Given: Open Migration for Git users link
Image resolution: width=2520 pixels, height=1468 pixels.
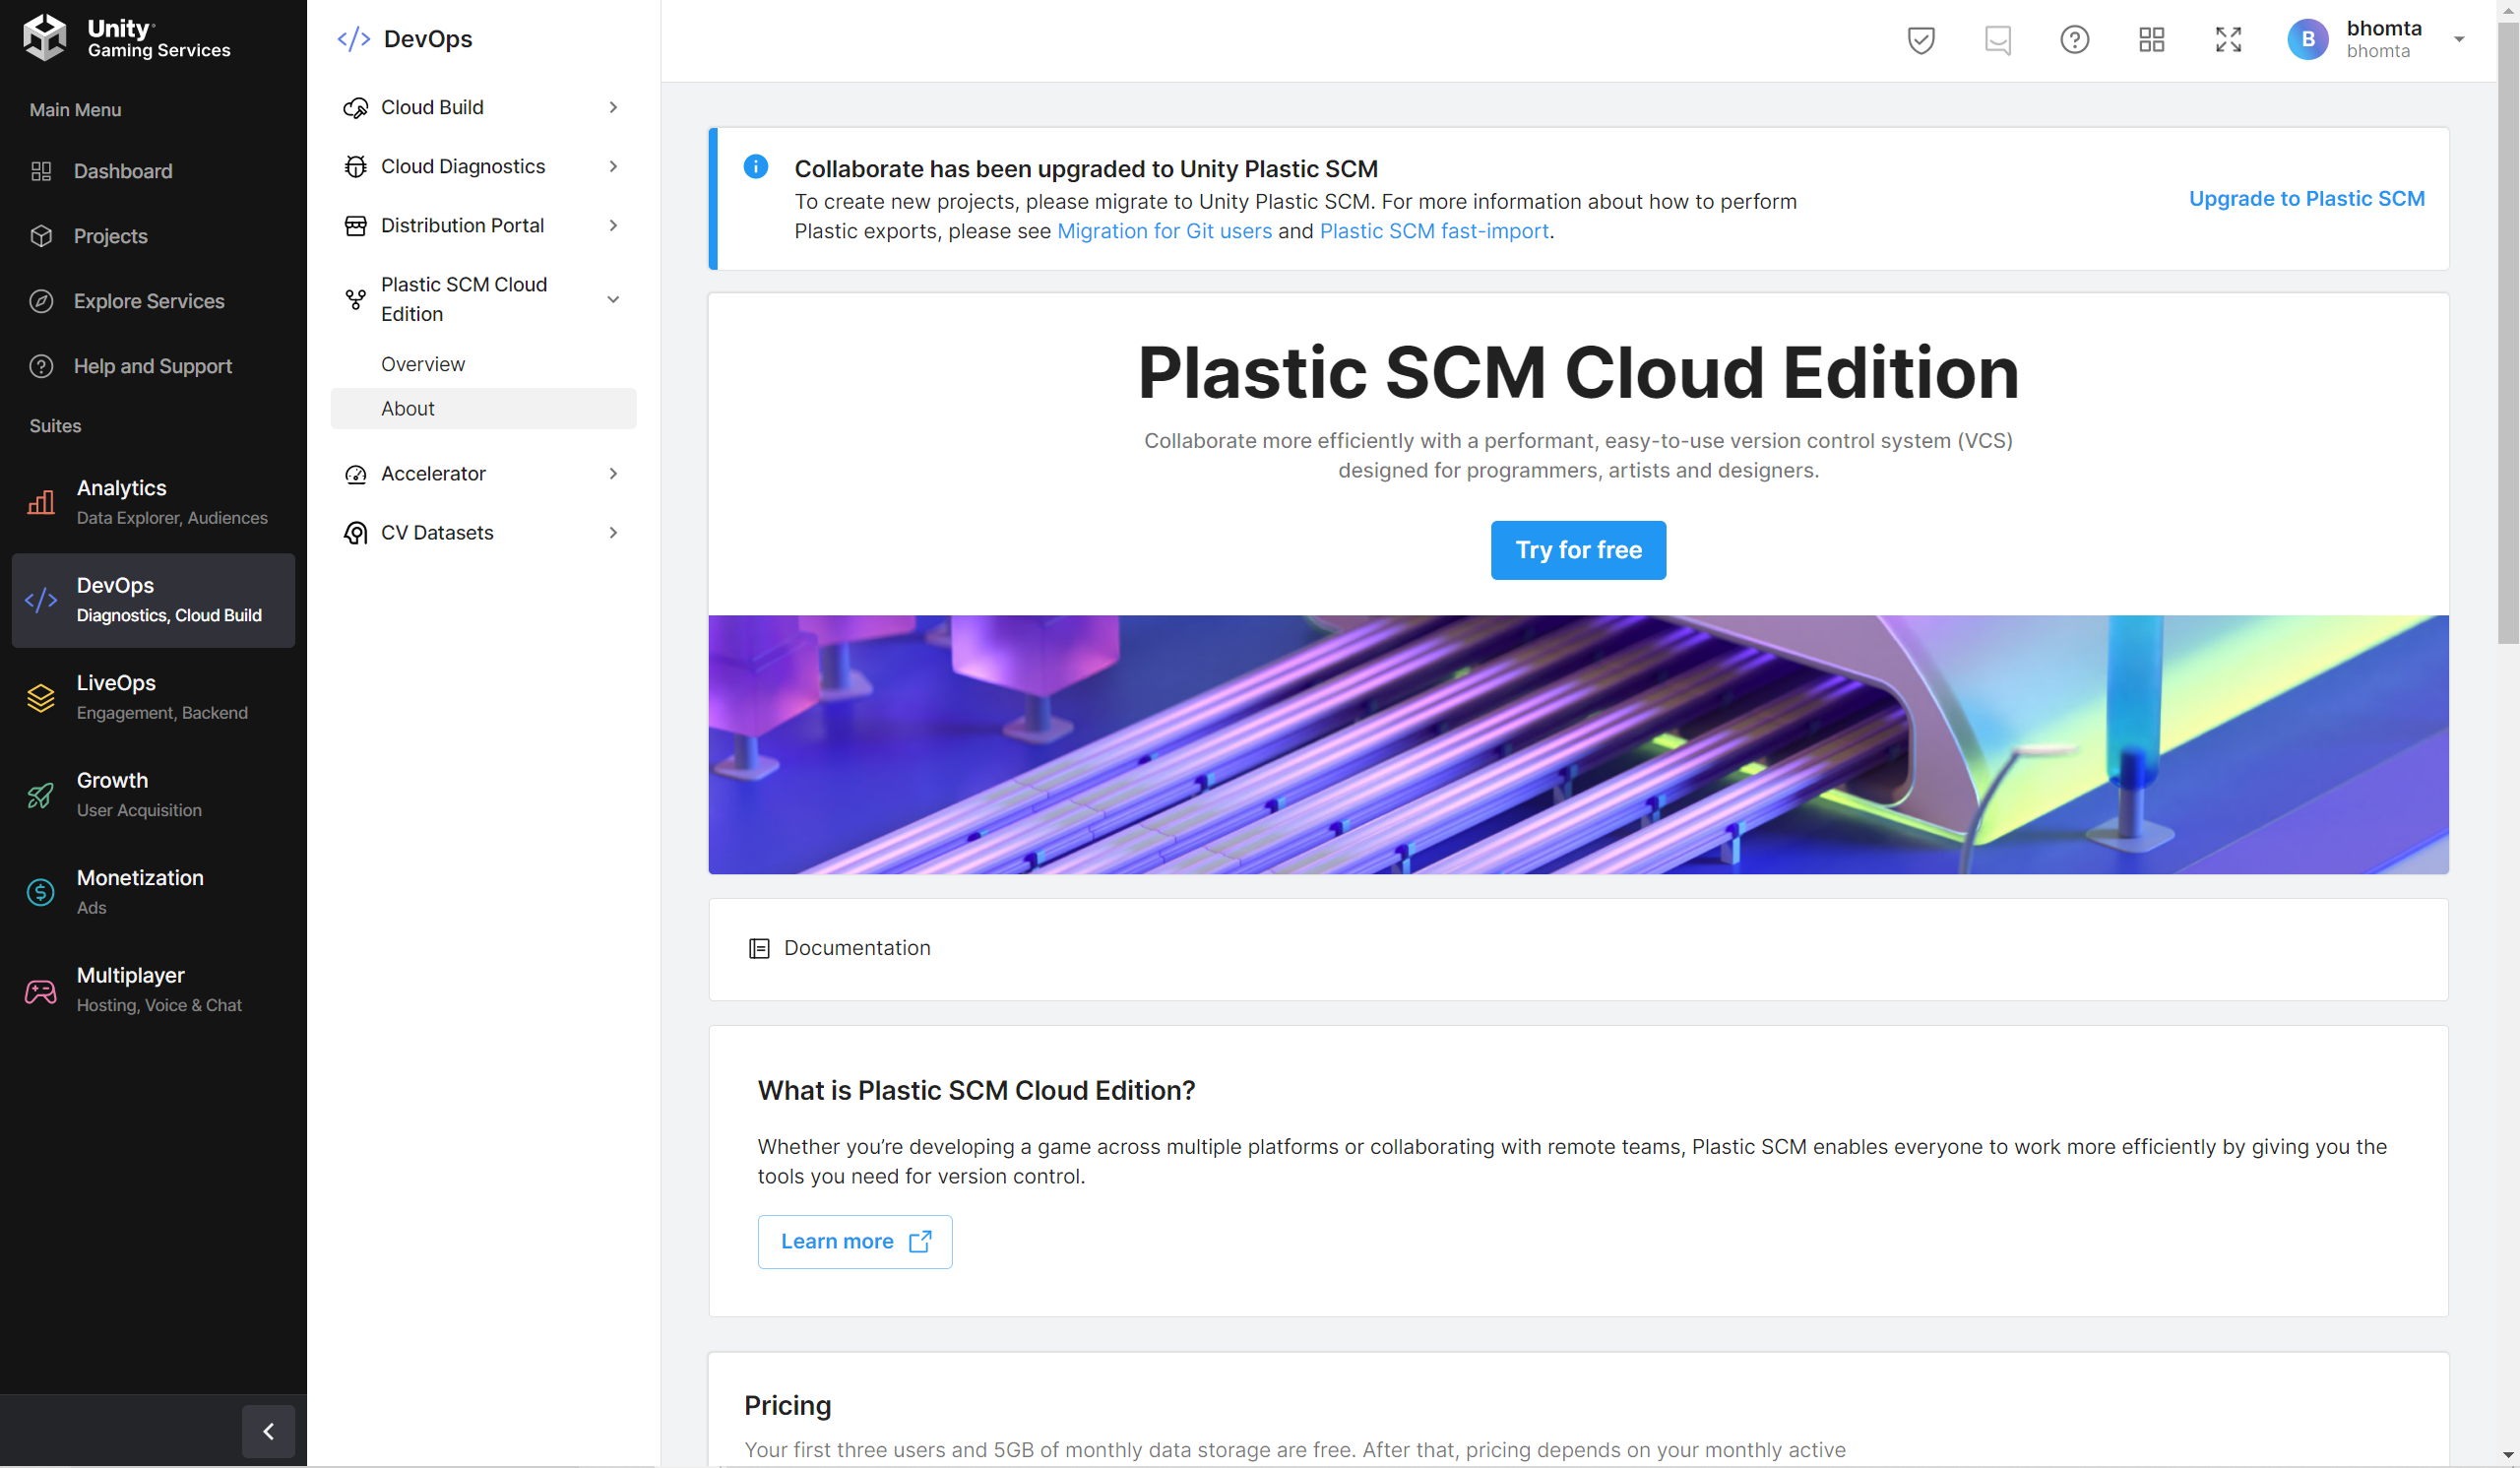Looking at the screenshot, I should pyautogui.click(x=1164, y=231).
